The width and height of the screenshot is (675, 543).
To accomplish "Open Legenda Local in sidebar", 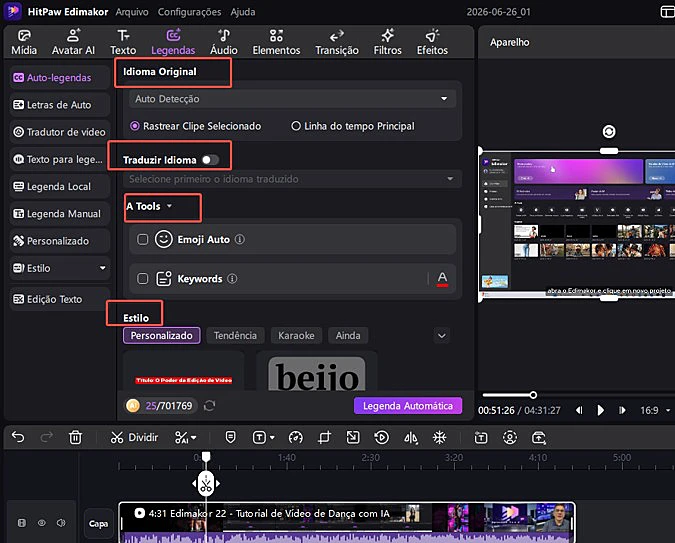I will point(59,186).
